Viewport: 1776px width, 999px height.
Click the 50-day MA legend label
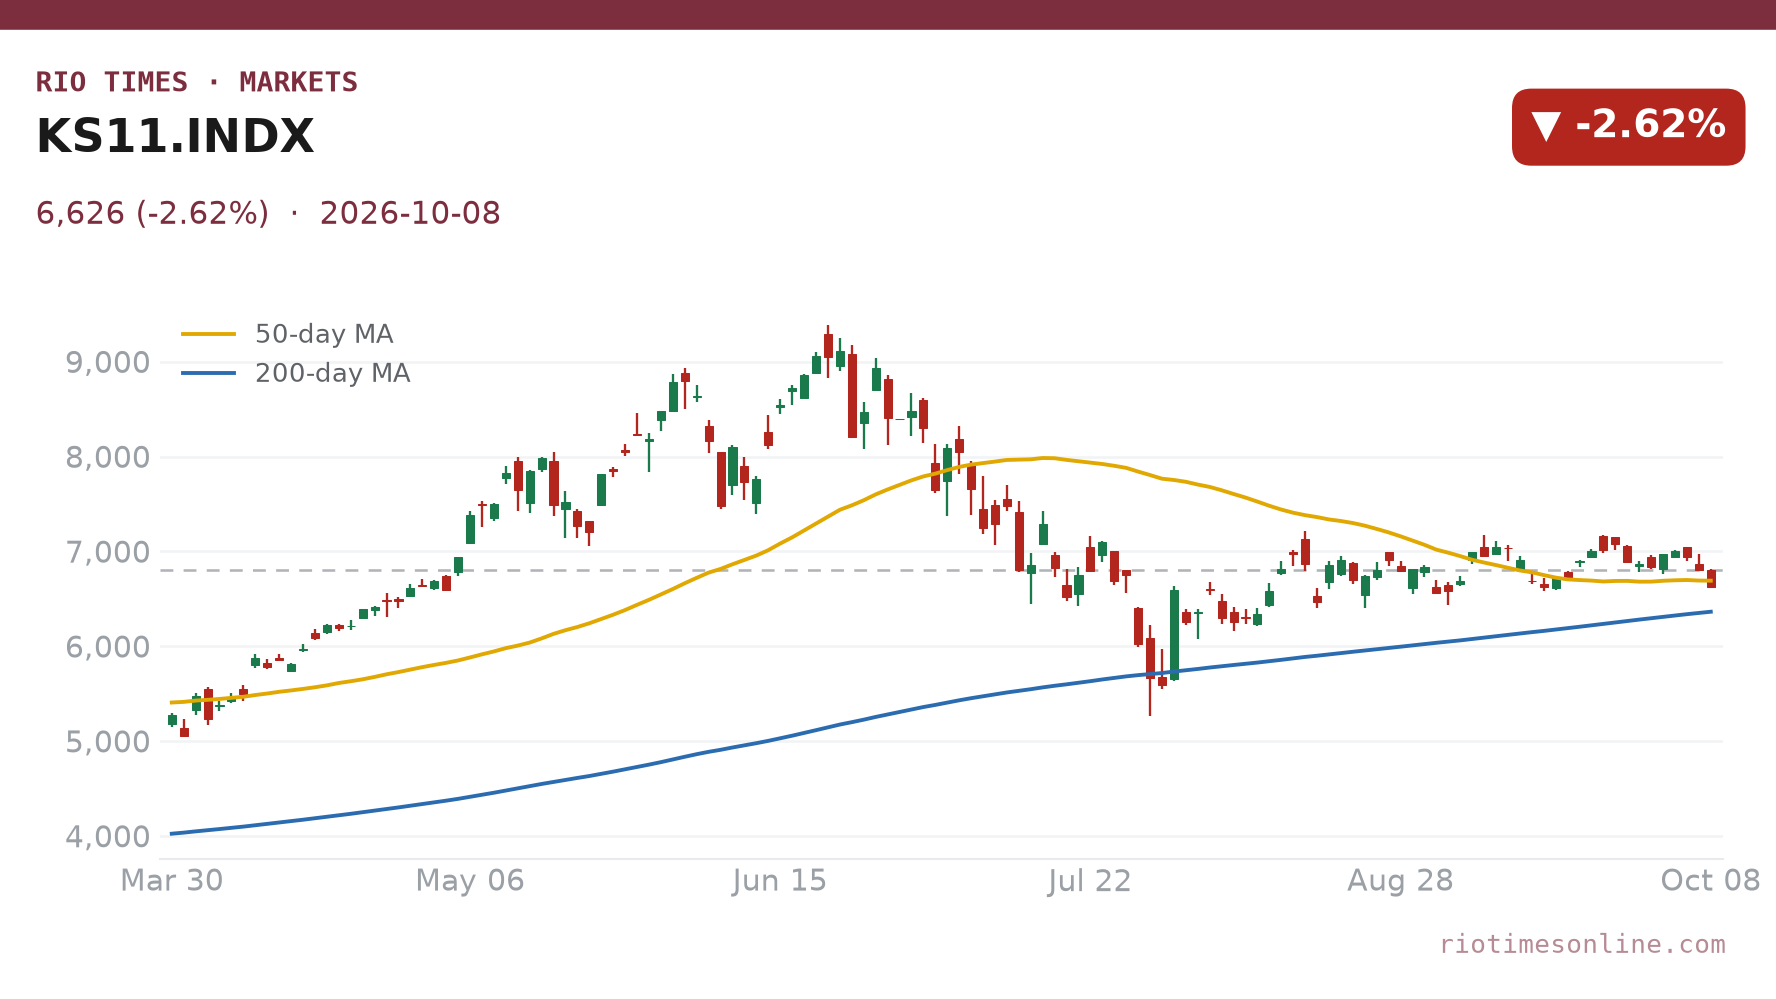coord(324,334)
